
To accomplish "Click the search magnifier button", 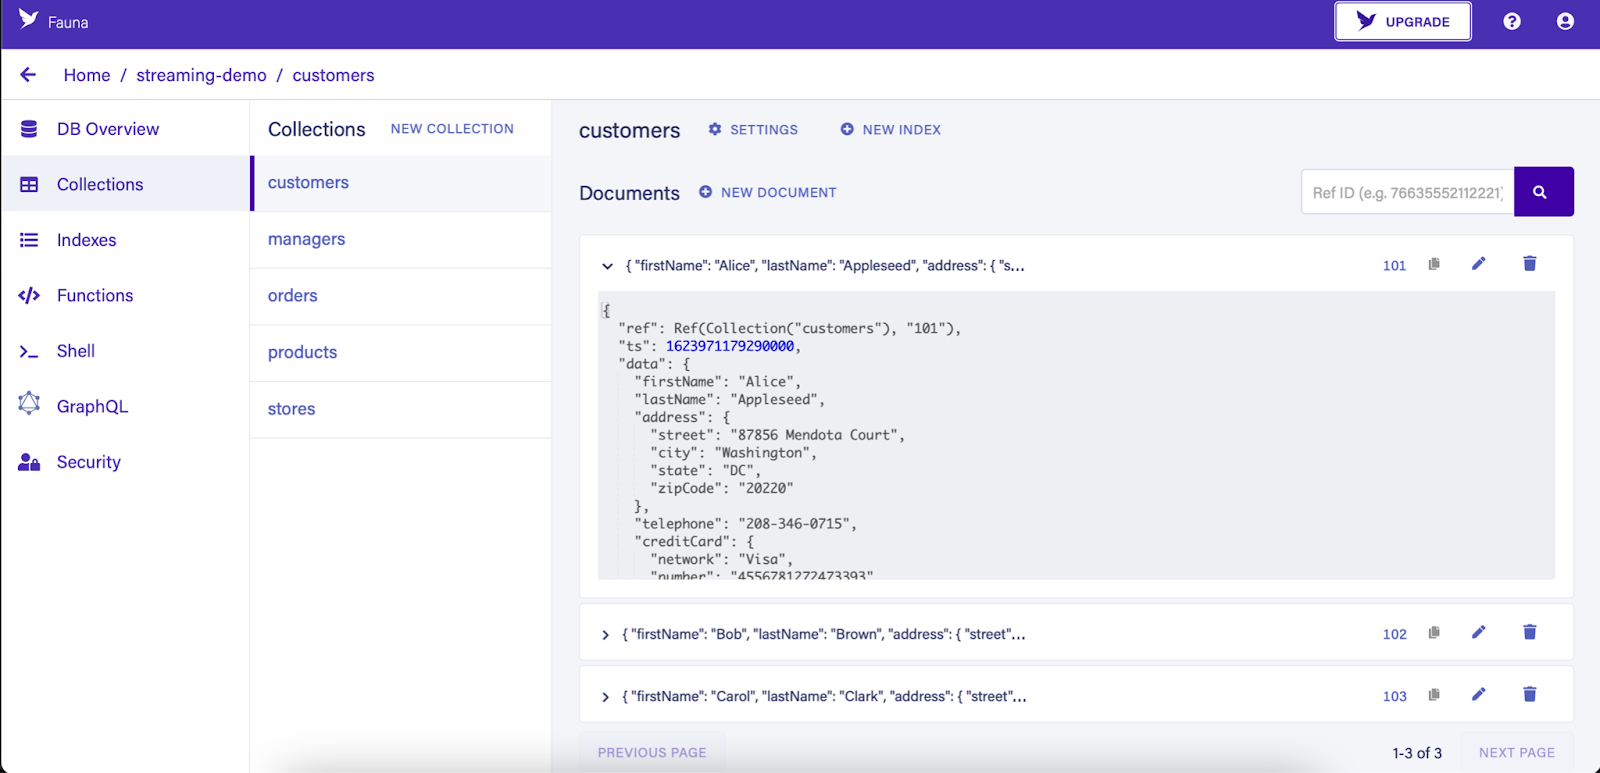I will tap(1543, 192).
